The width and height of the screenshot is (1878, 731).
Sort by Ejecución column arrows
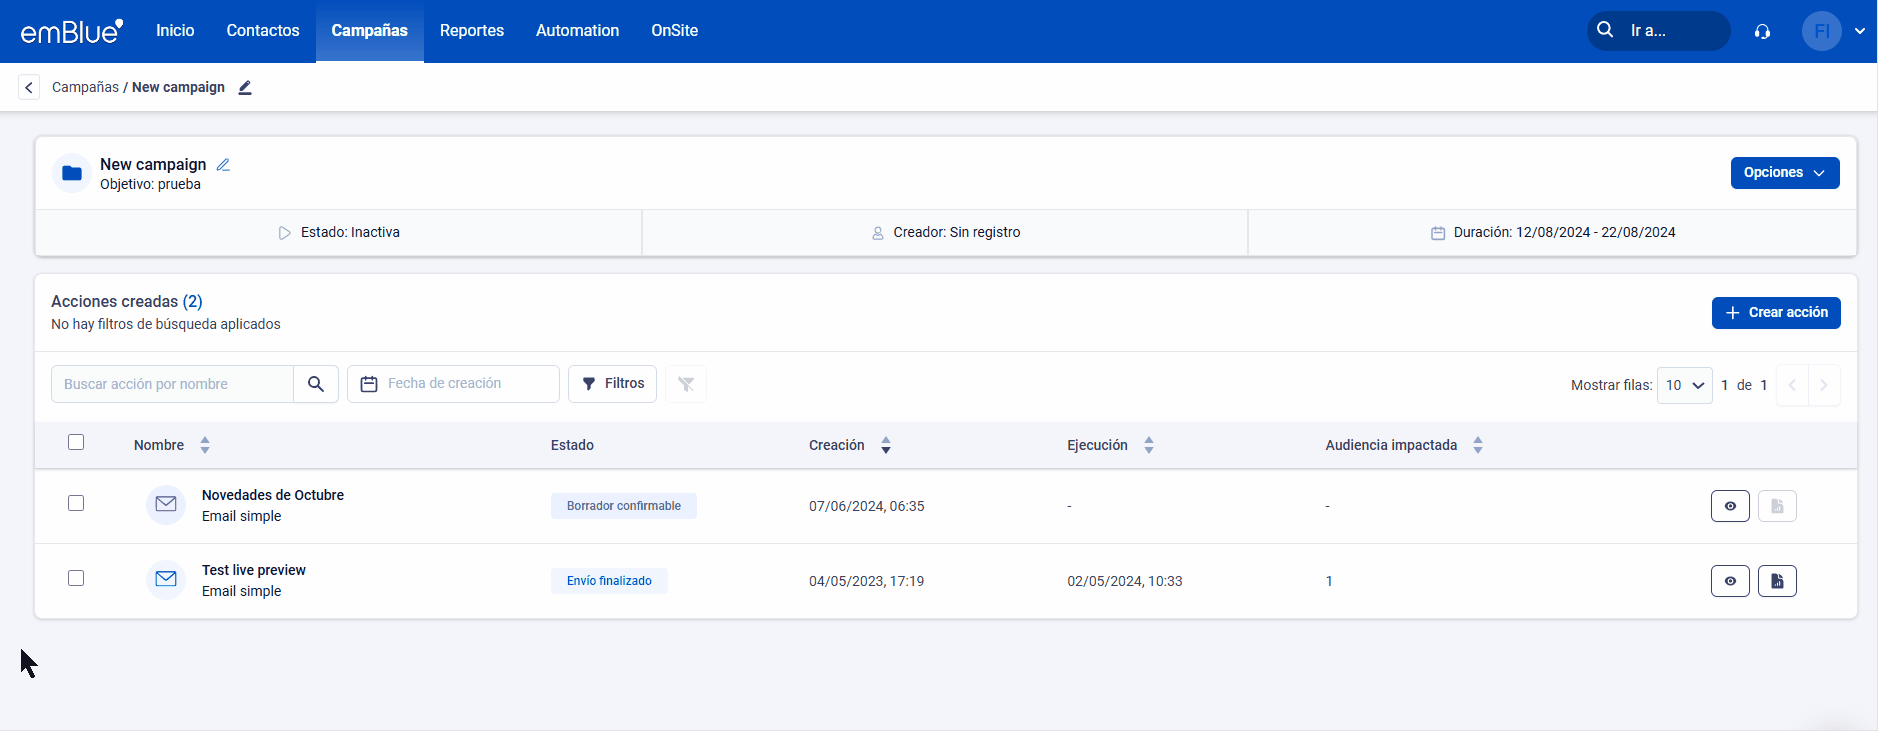[x=1149, y=445]
